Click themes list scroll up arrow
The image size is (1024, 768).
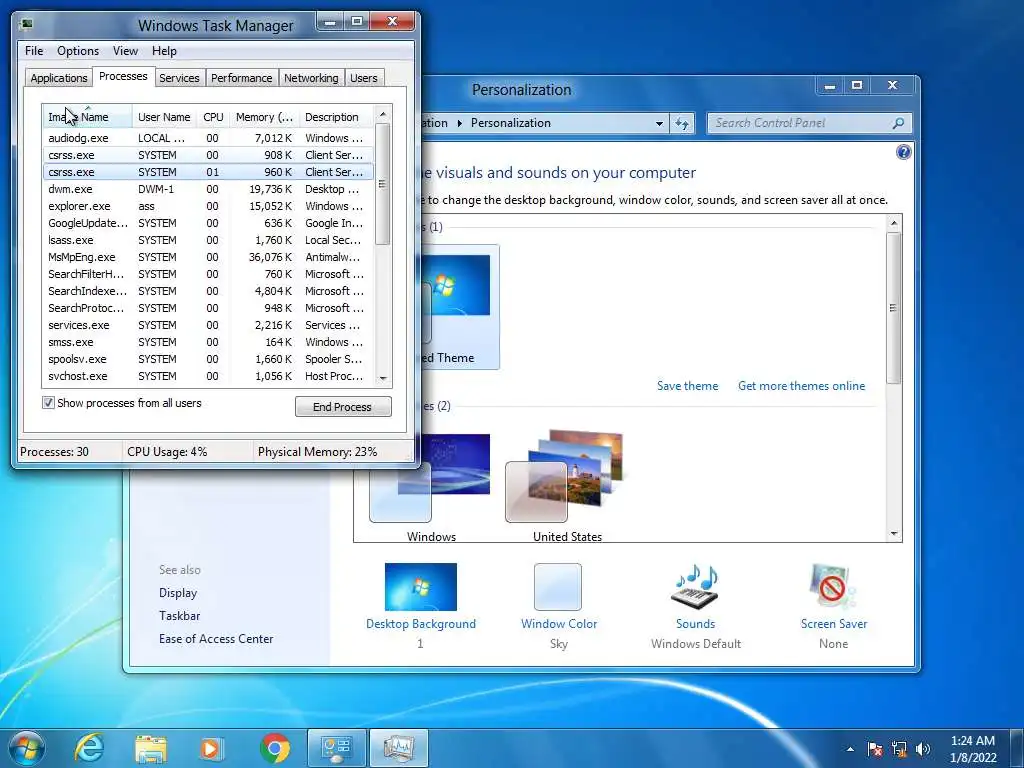click(894, 223)
